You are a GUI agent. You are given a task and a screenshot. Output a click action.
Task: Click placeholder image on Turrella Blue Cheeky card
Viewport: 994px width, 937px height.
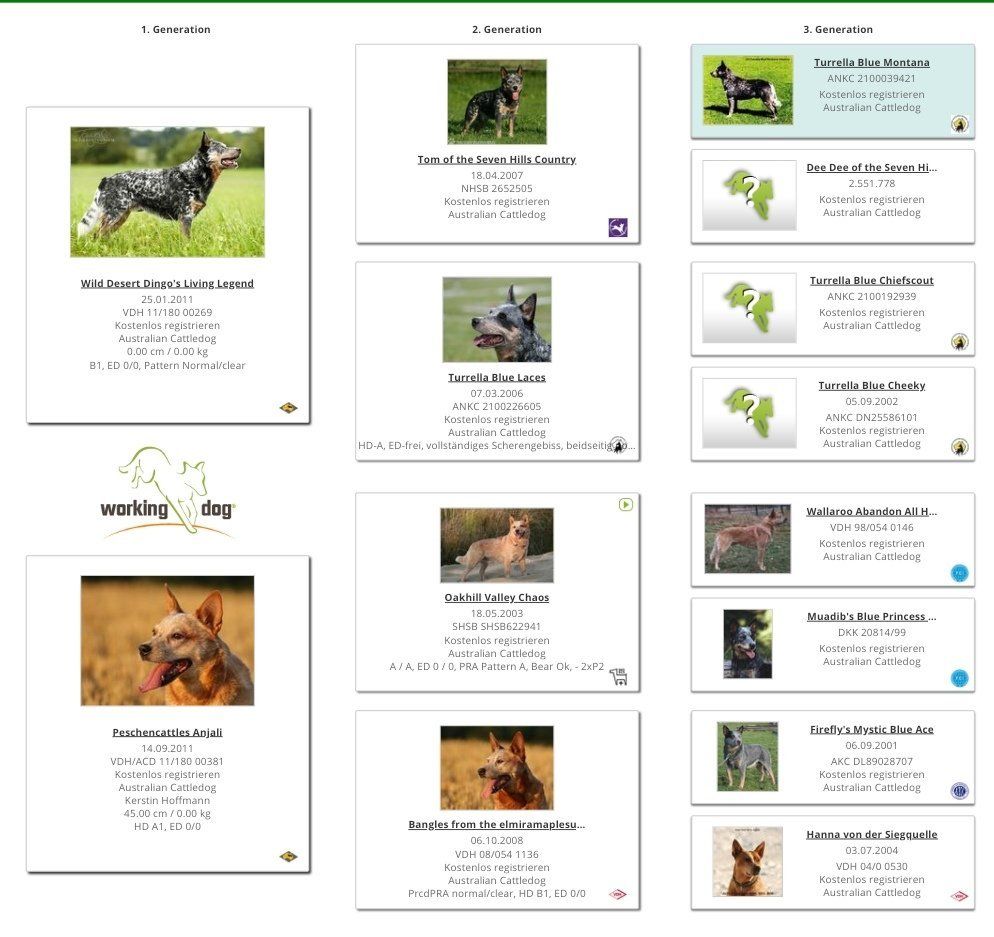coord(749,413)
